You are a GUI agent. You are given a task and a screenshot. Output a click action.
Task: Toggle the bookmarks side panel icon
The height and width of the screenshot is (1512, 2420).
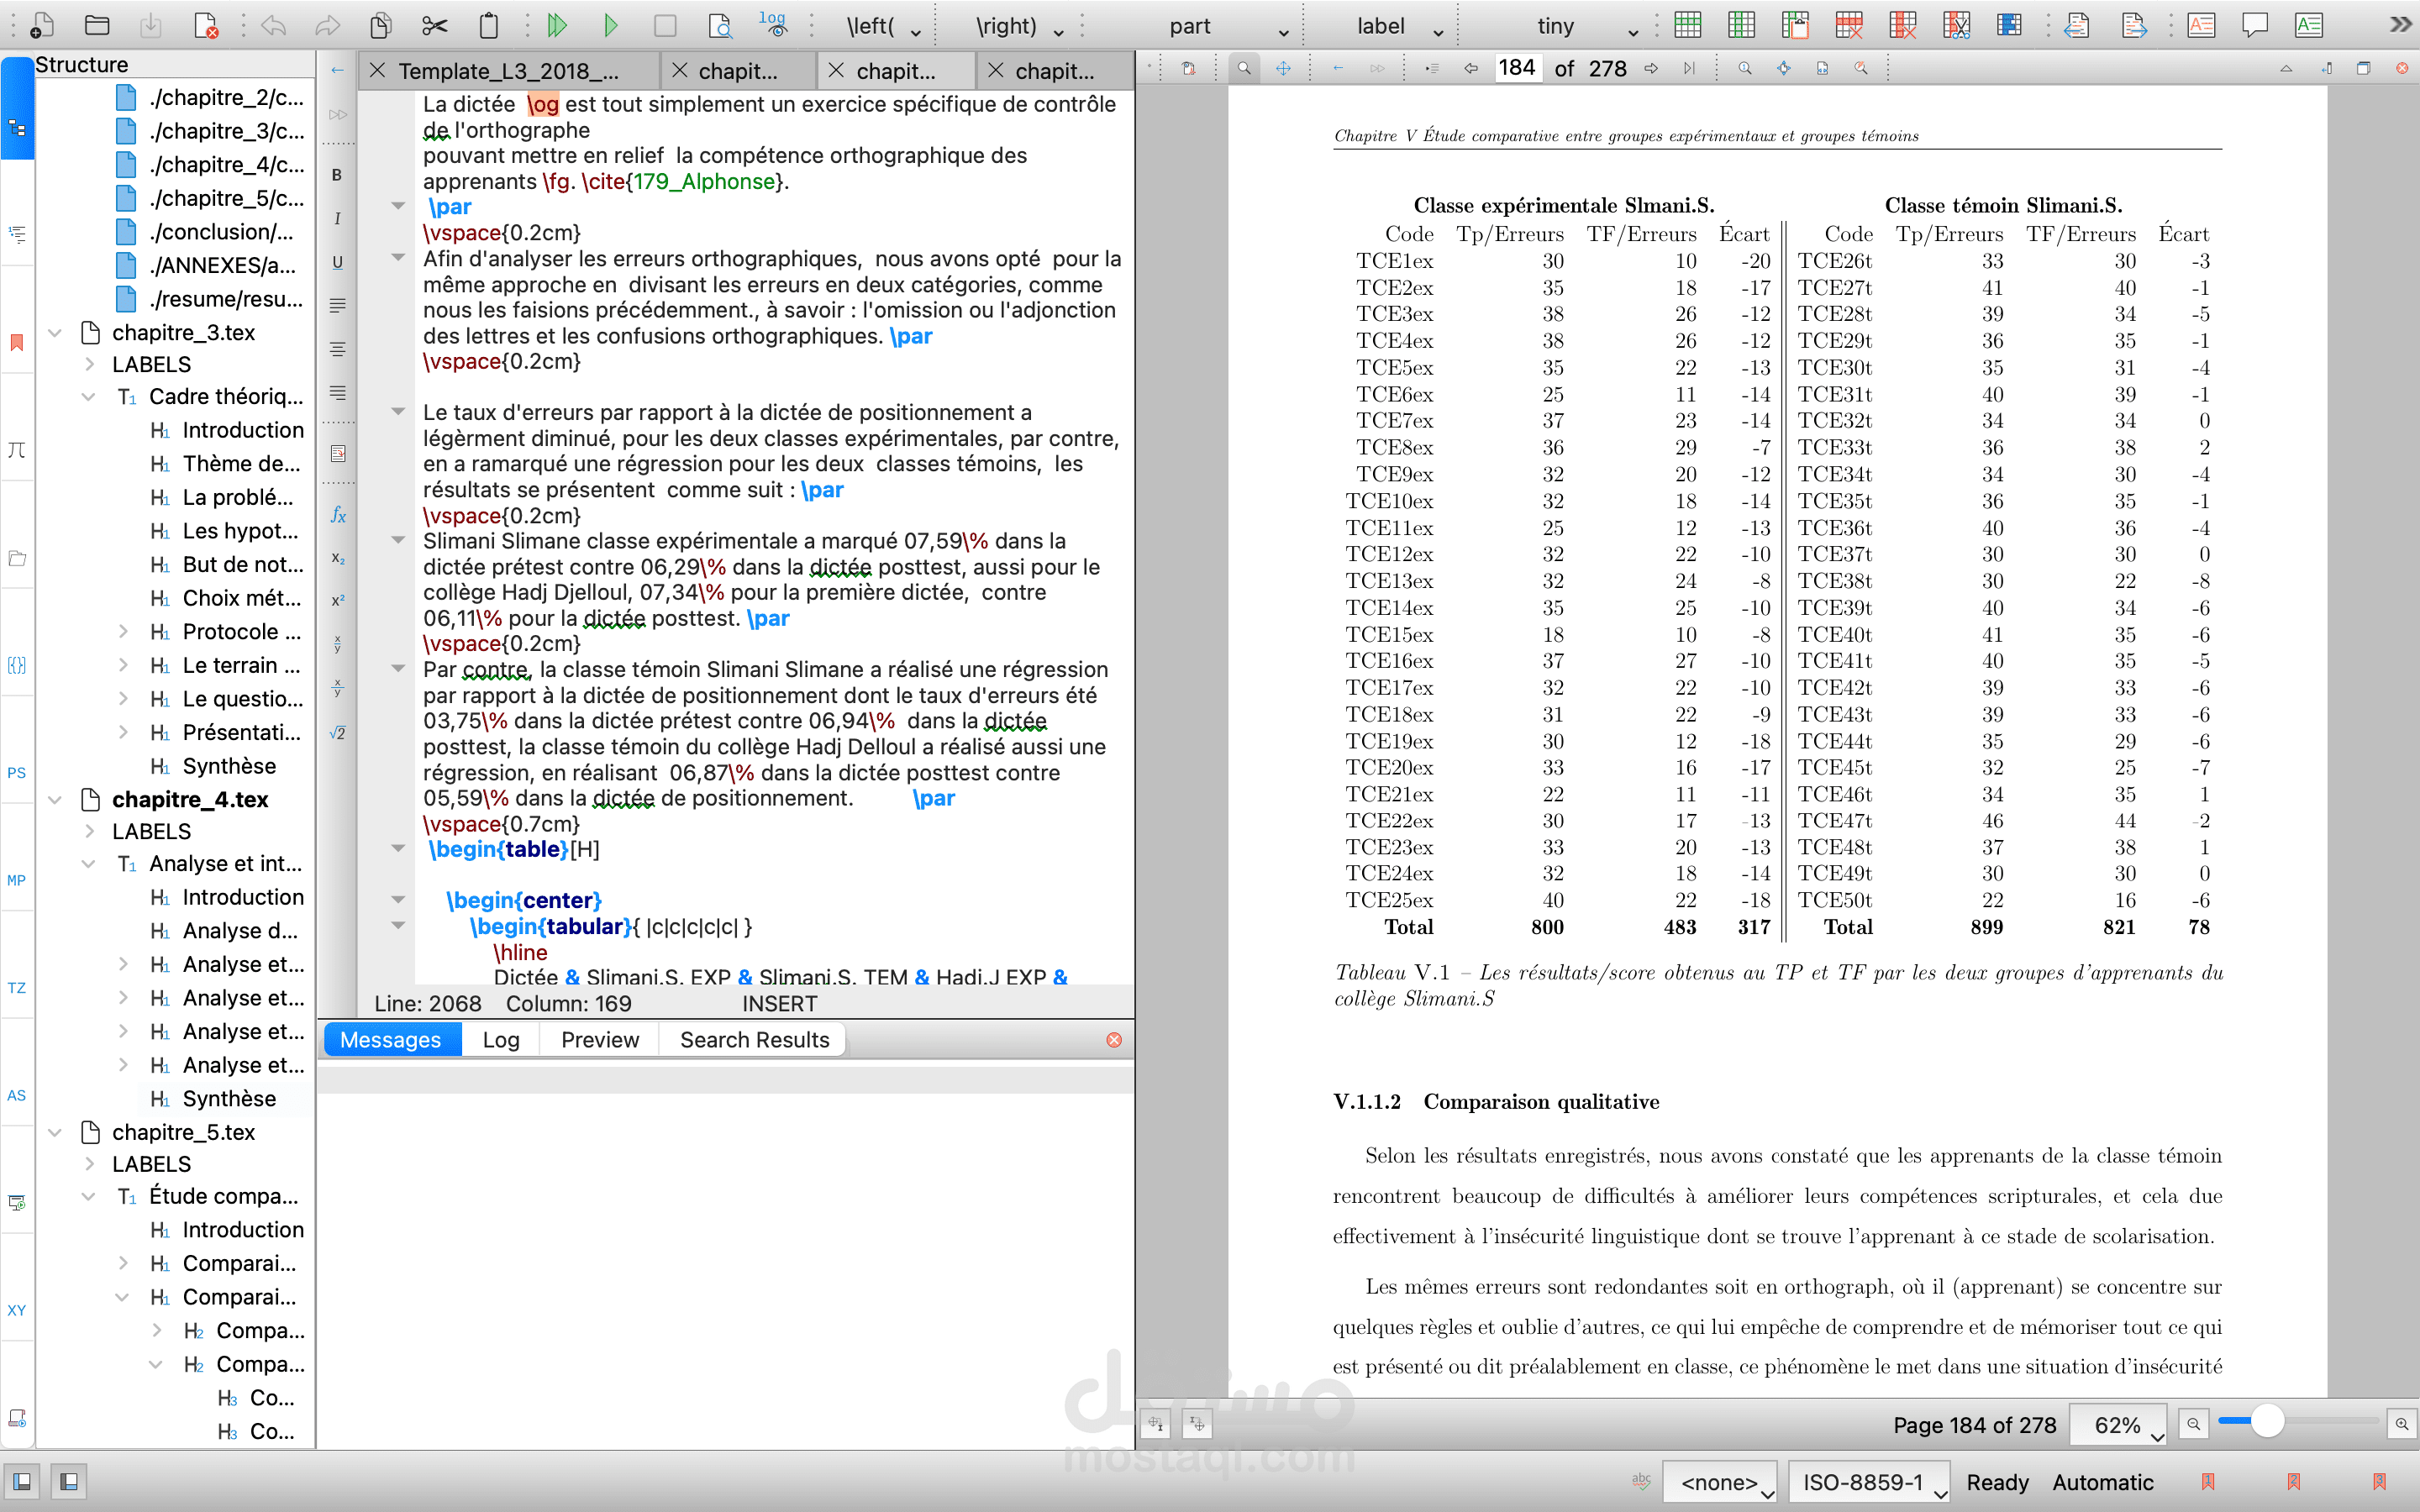pyautogui.click(x=17, y=343)
